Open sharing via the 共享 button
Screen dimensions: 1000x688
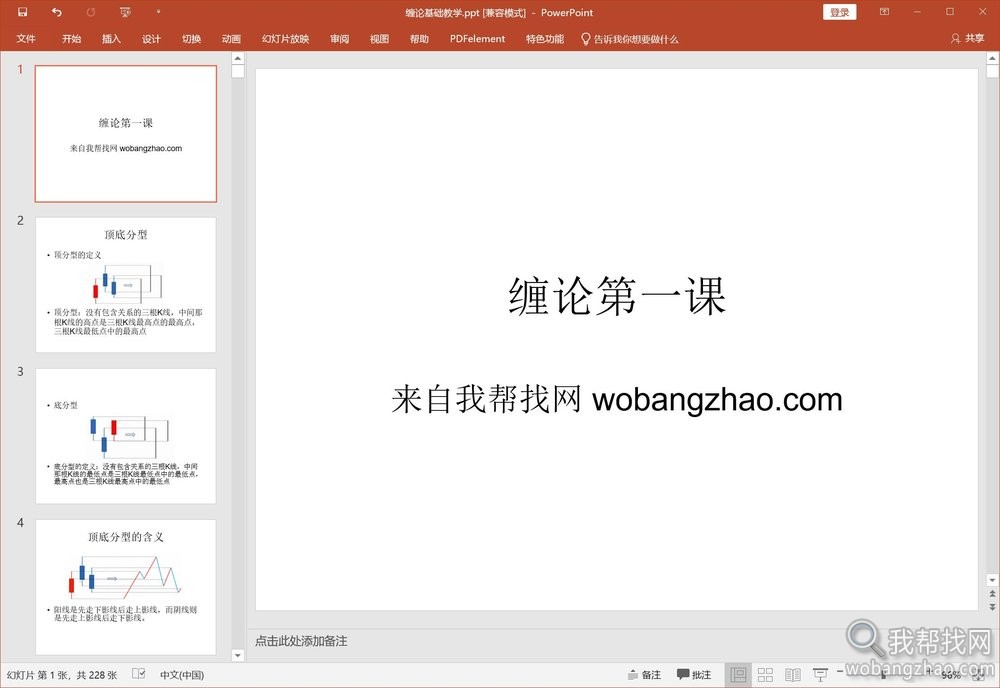click(x=976, y=39)
